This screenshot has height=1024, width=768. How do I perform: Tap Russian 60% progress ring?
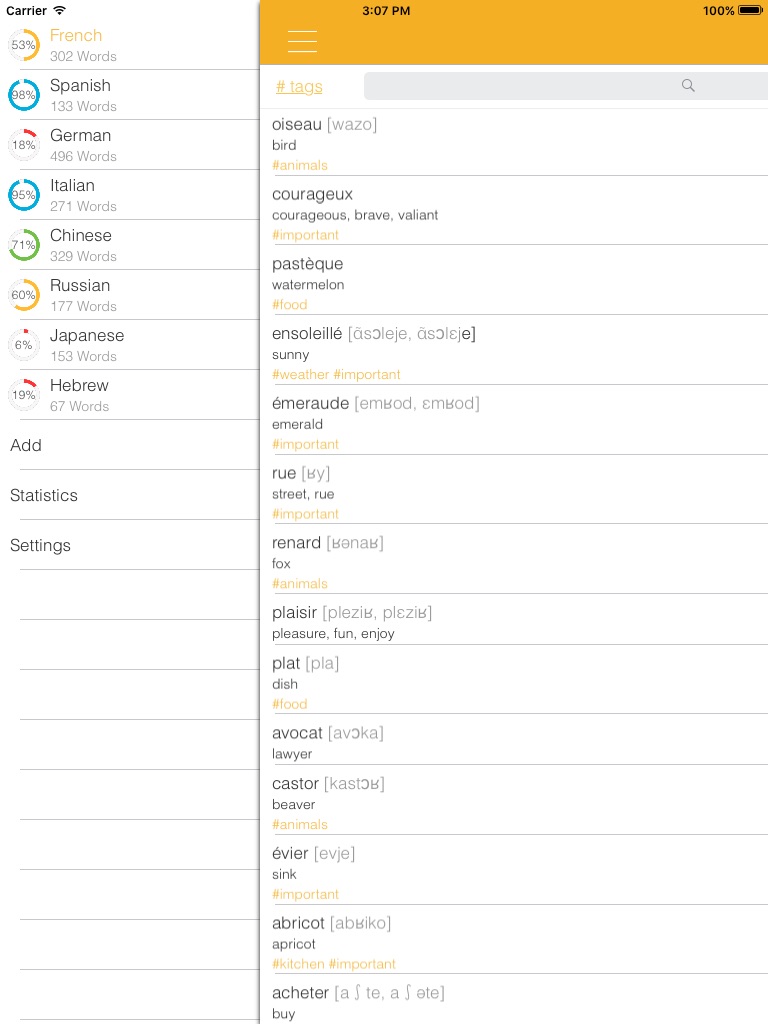tap(24, 295)
